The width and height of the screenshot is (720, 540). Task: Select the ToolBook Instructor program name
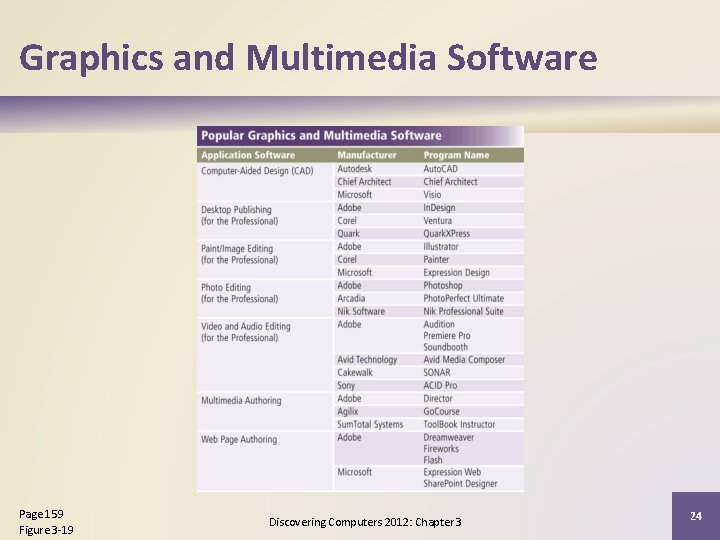459,424
